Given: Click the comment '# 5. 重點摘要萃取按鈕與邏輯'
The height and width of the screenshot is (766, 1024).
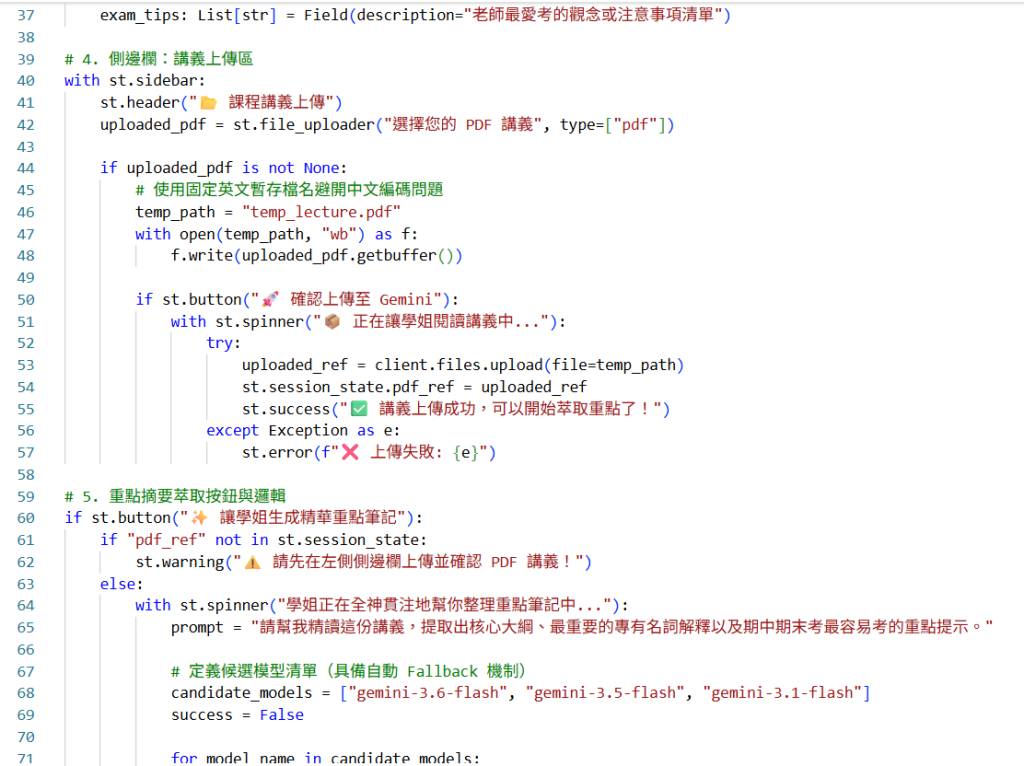Looking at the screenshot, I should (175, 496).
